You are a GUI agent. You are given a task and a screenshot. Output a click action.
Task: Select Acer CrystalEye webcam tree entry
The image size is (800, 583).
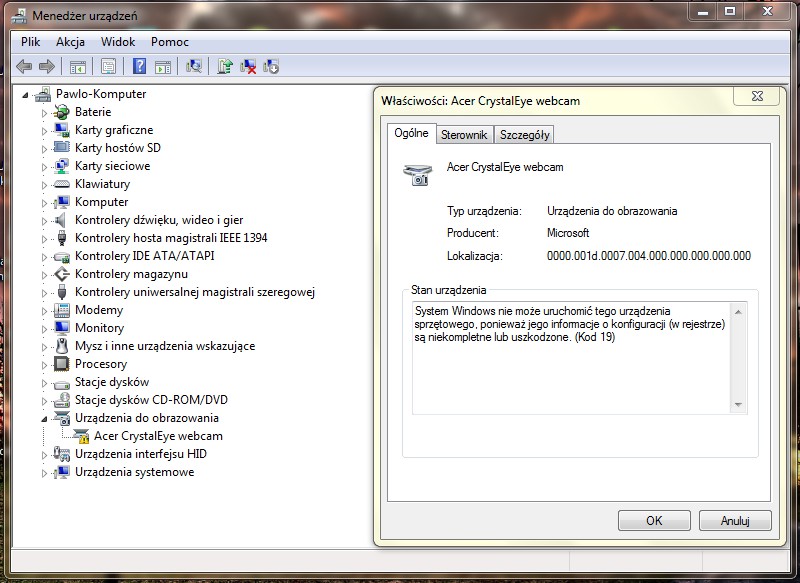(158, 436)
